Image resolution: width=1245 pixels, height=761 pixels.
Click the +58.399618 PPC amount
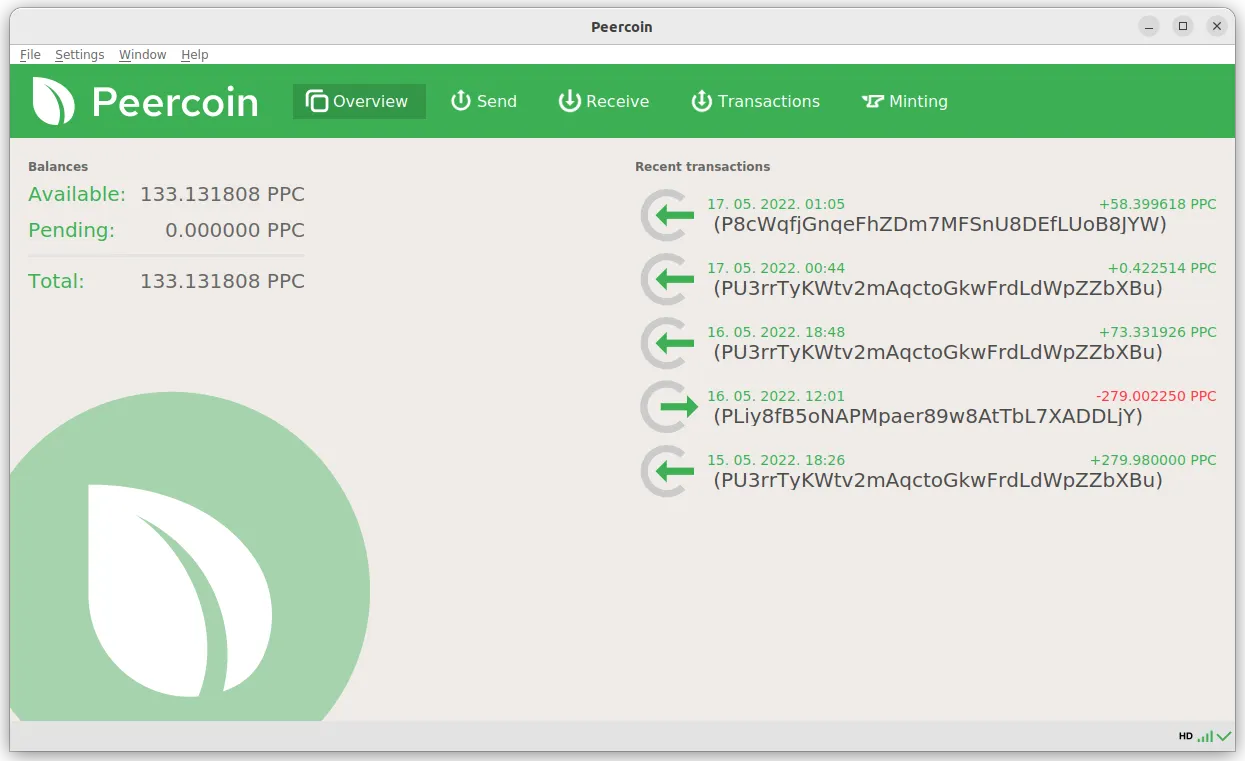point(1158,204)
